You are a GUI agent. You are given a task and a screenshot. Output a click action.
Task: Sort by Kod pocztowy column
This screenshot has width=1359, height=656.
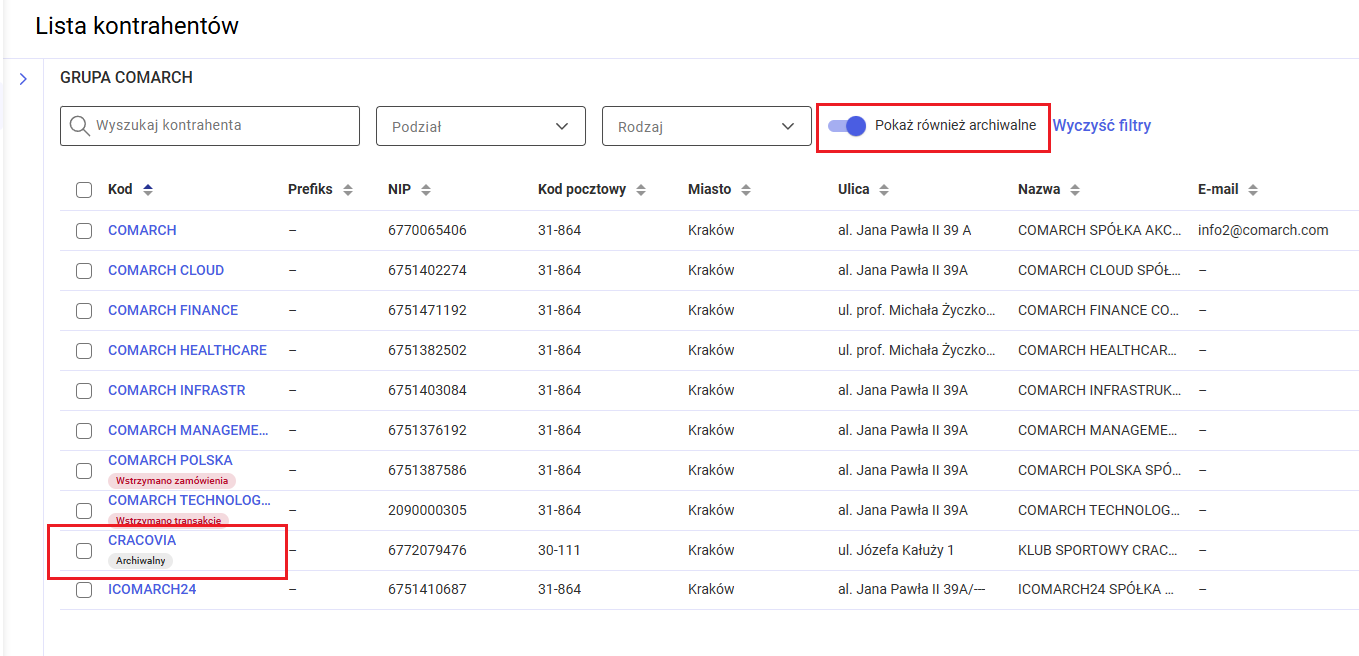click(x=641, y=190)
